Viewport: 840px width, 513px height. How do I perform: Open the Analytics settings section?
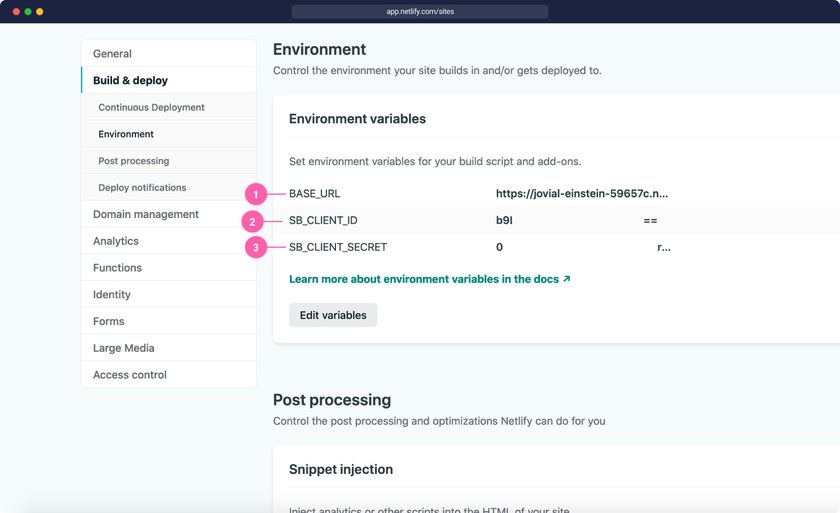click(x=115, y=241)
